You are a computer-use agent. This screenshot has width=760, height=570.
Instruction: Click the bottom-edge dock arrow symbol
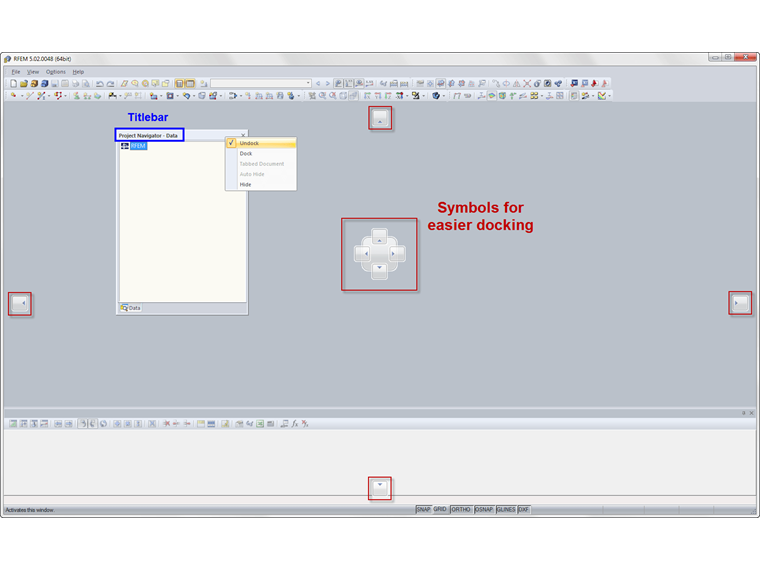coord(380,489)
